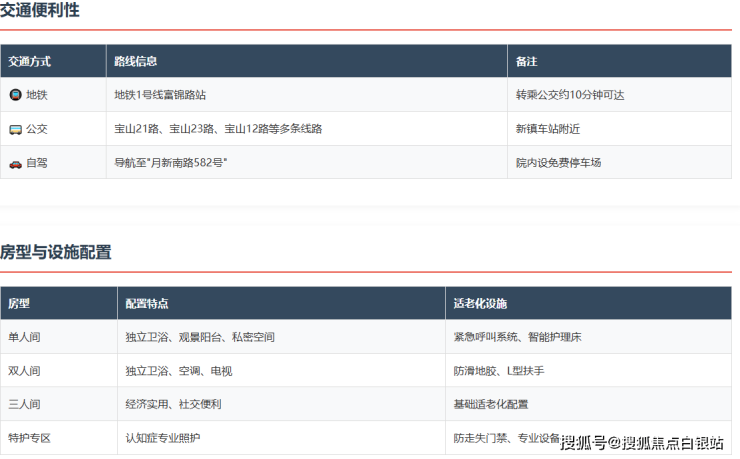Select the 单人间 room type row
The image size is (740, 459).
[25, 337]
